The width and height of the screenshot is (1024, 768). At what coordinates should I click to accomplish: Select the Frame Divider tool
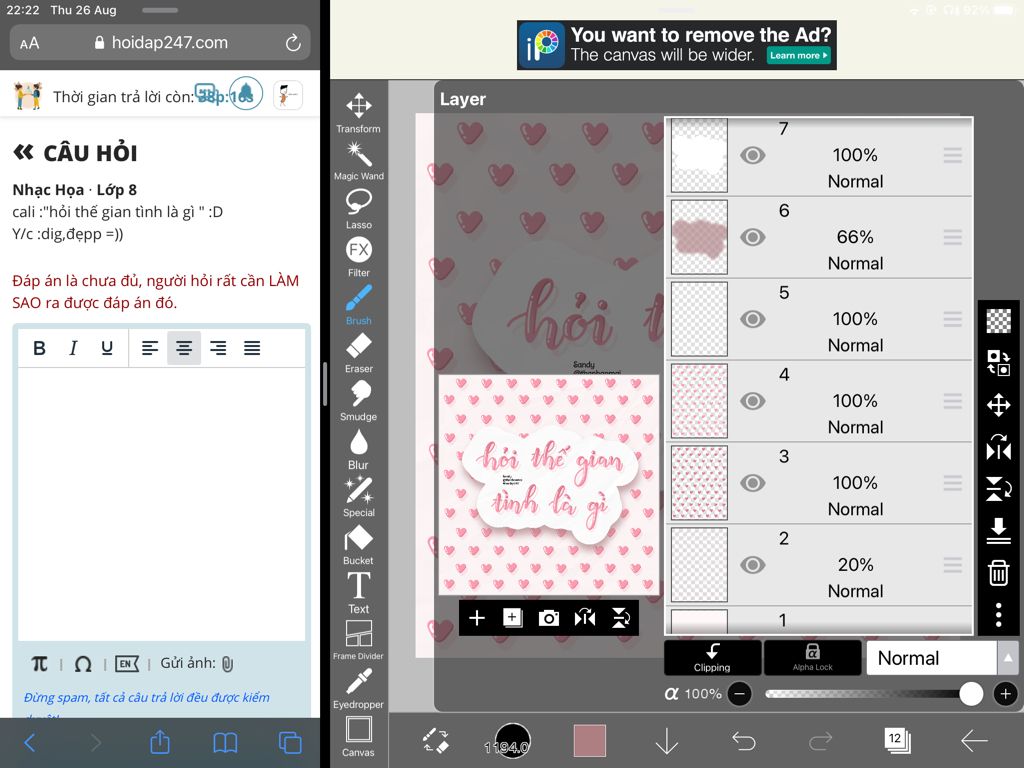tap(359, 640)
